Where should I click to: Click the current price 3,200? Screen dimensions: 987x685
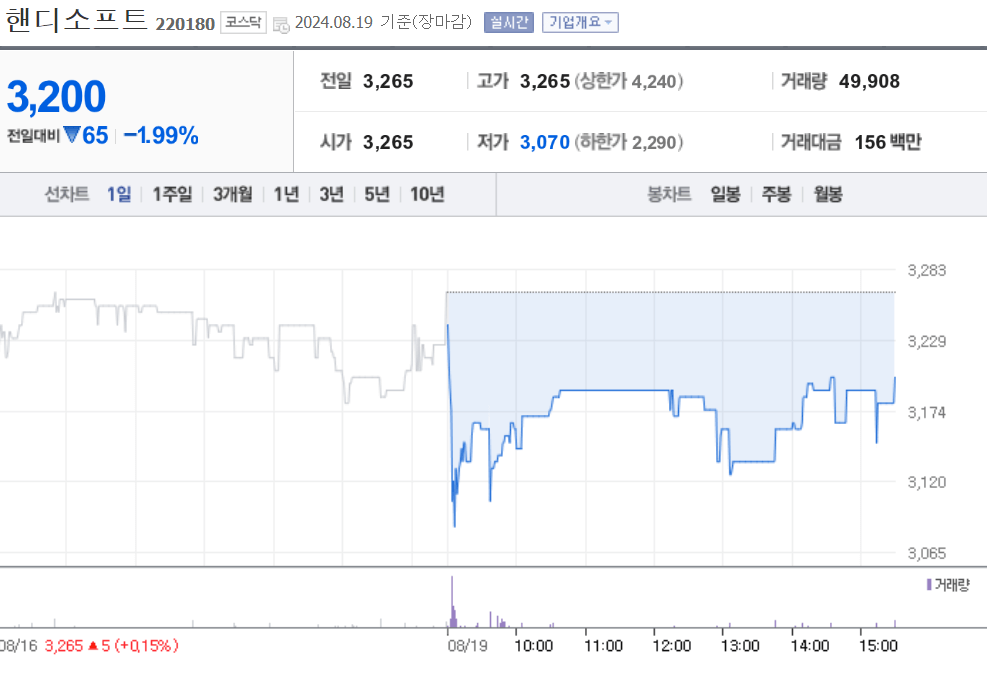coord(56,96)
